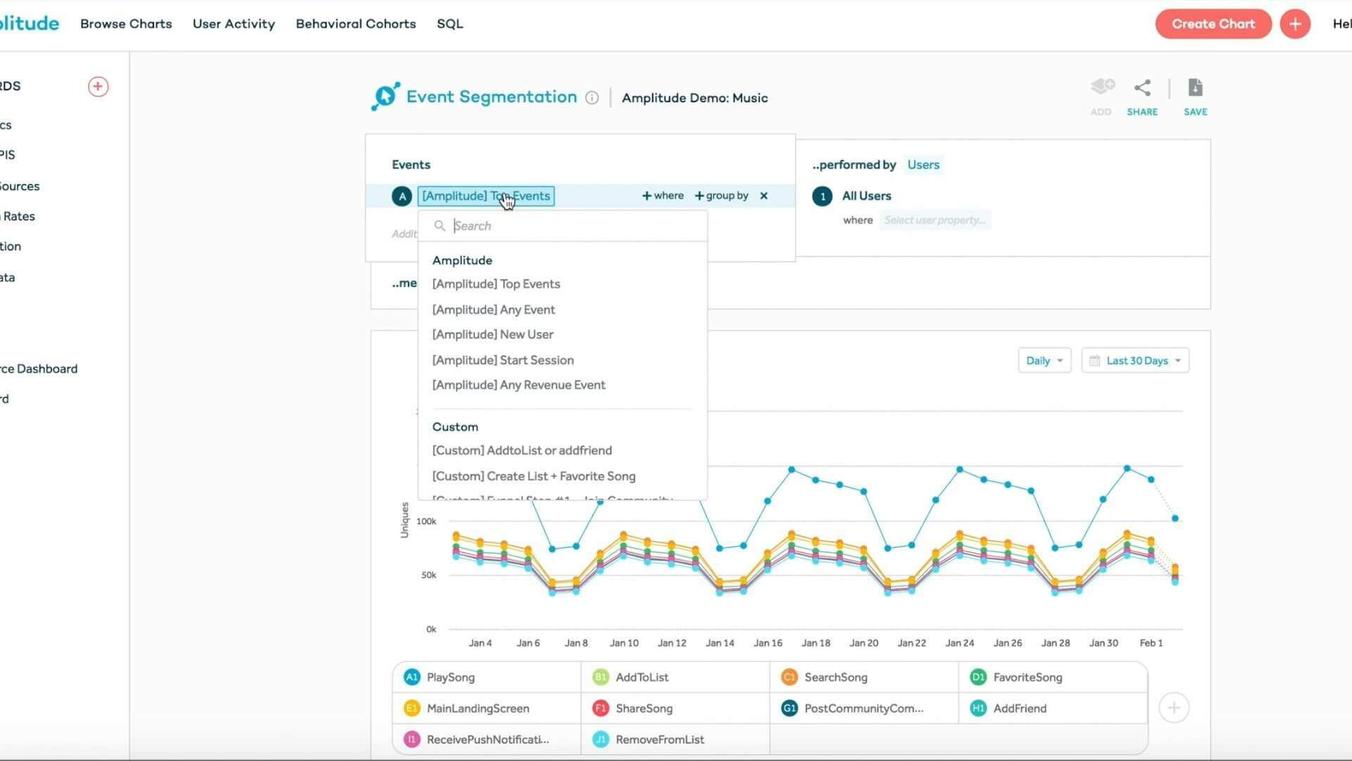This screenshot has height=761, width=1352.
Task: Add a where filter to event A
Action: tap(663, 196)
